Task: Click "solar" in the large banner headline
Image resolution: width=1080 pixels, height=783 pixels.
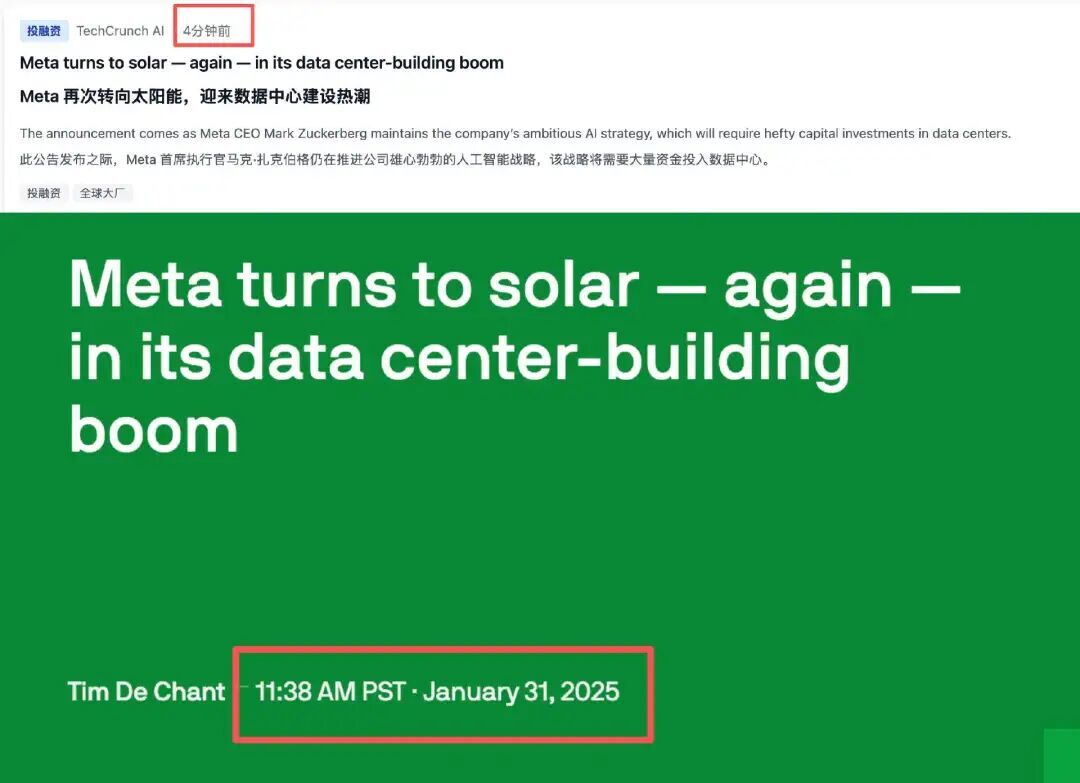Action: [562, 286]
